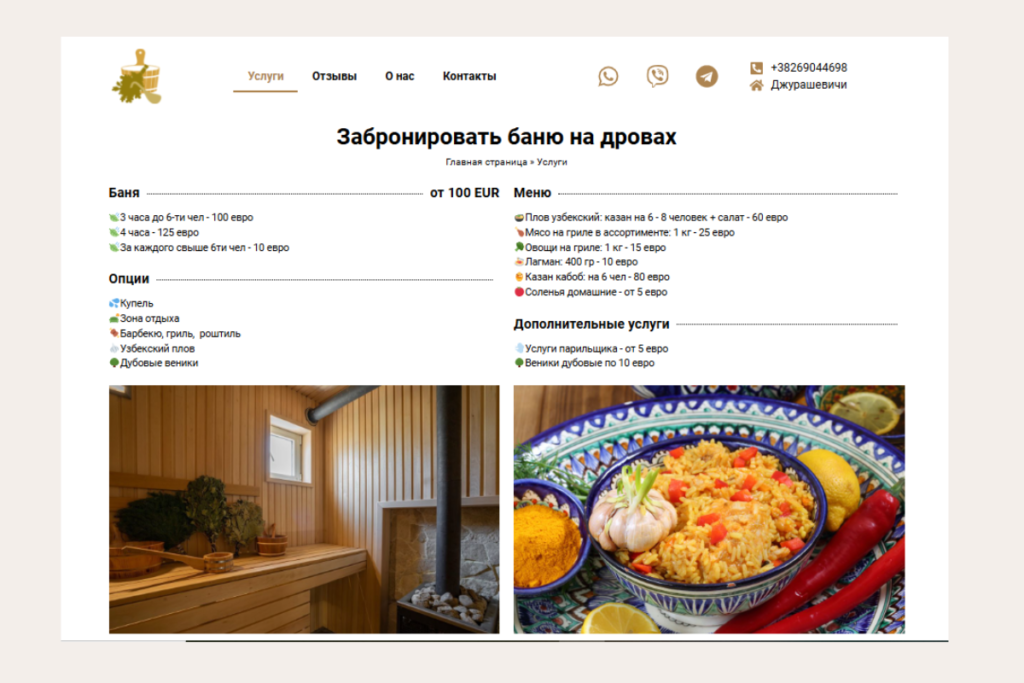Click the Баня section heading

point(124,193)
